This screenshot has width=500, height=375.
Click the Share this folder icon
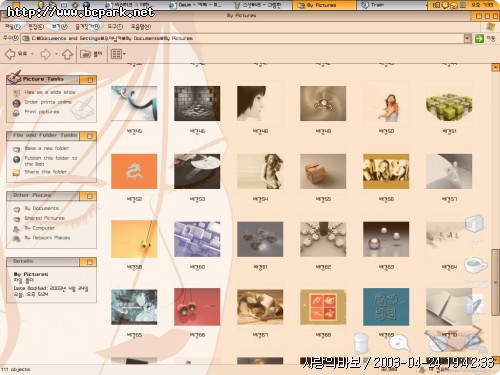(x=16, y=172)
